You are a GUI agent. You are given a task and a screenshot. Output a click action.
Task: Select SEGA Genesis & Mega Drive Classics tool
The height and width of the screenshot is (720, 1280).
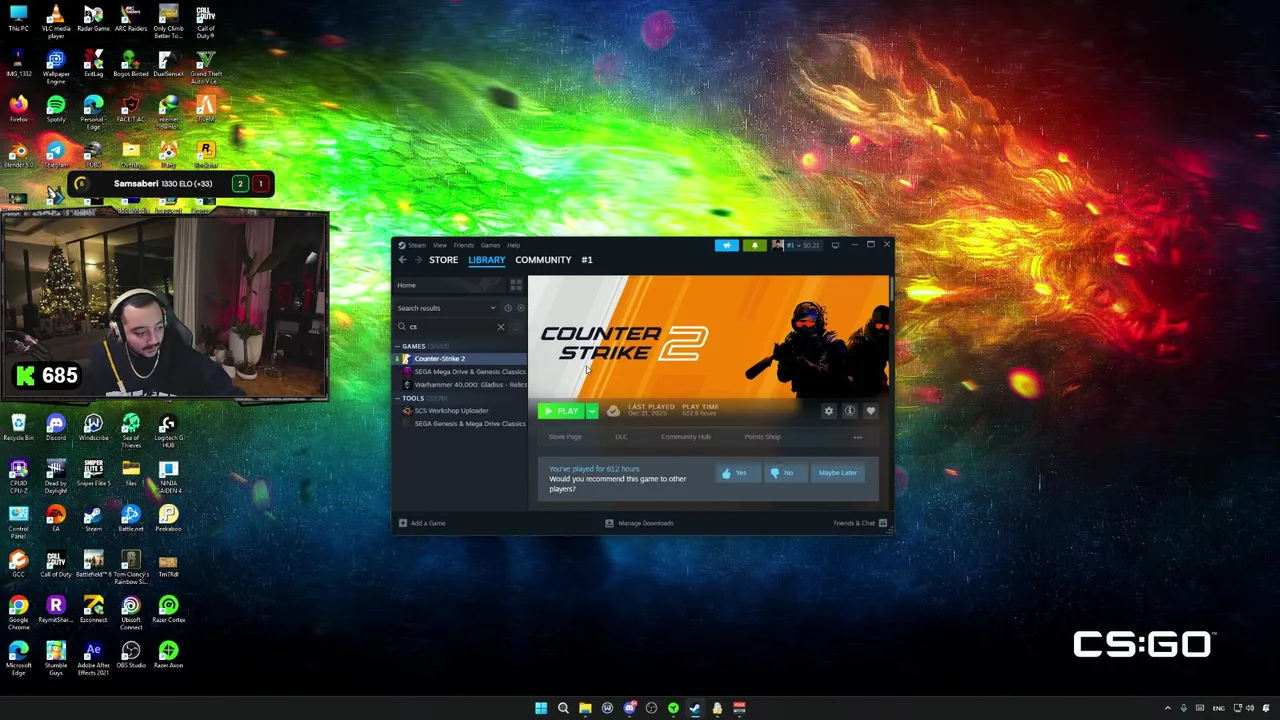(x=461, y=424)
